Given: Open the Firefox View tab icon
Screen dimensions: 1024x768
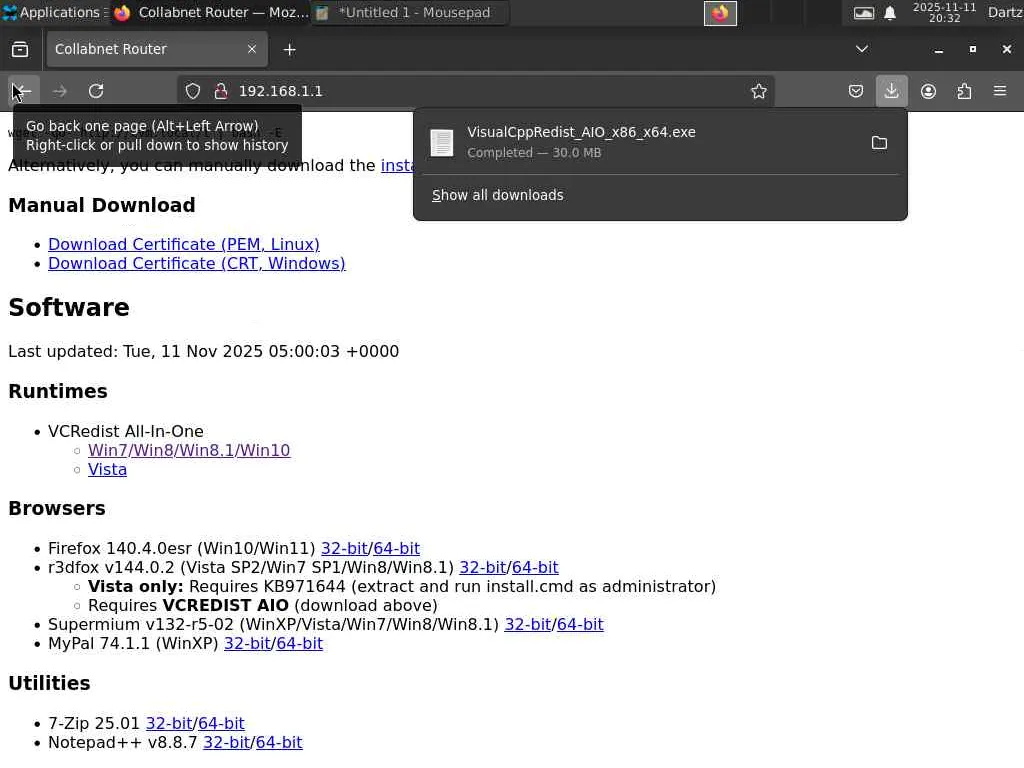Looking at the screenshot, I should [20, 50].
